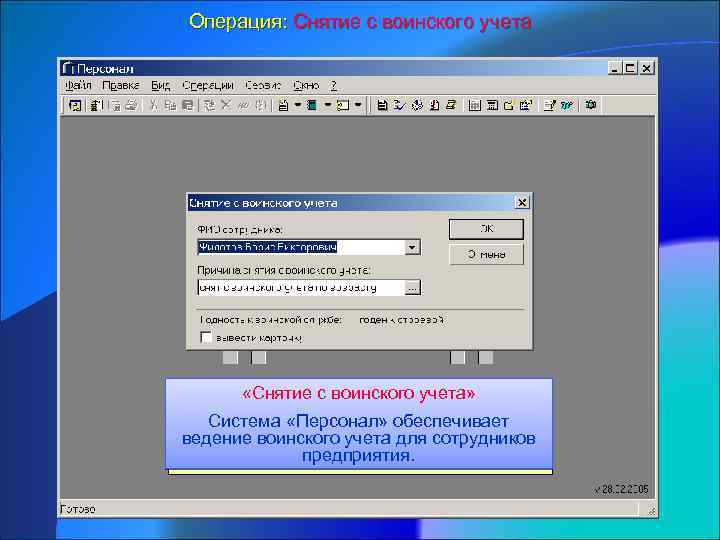Click the Отмена cancel button
This screenshot has height=540, width=720.
click(x=486, y=254)
